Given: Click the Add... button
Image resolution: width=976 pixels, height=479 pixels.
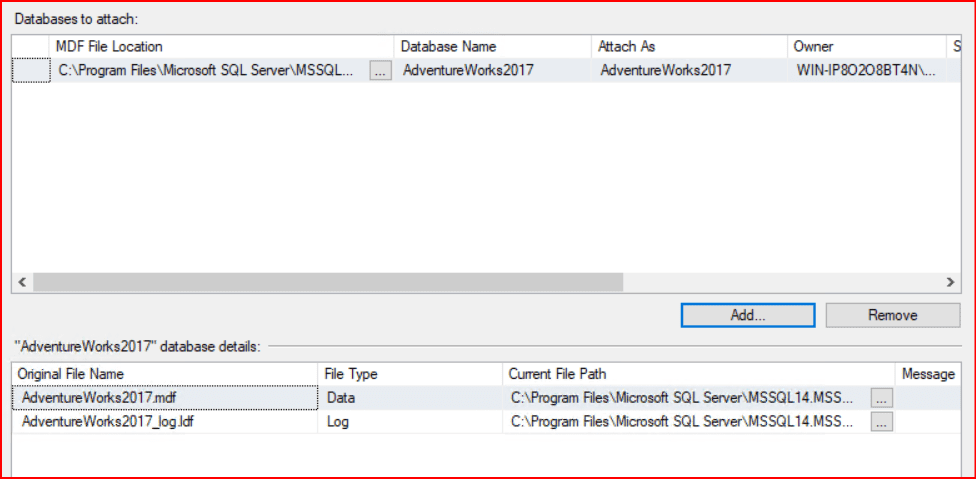Looking at the screenshot, I should point(747,315).
